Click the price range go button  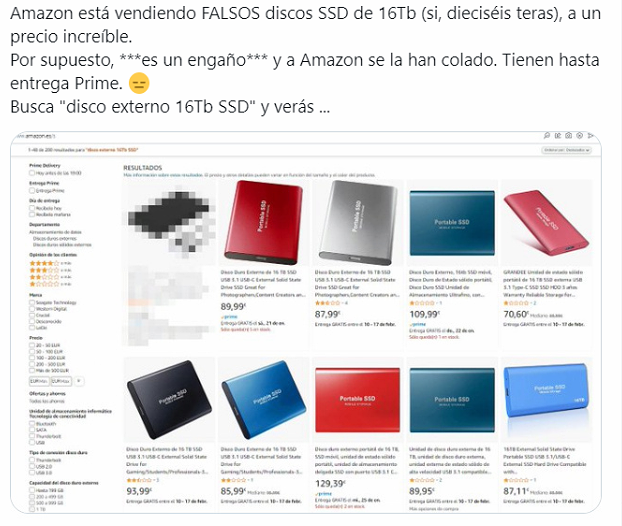[79, 381]
